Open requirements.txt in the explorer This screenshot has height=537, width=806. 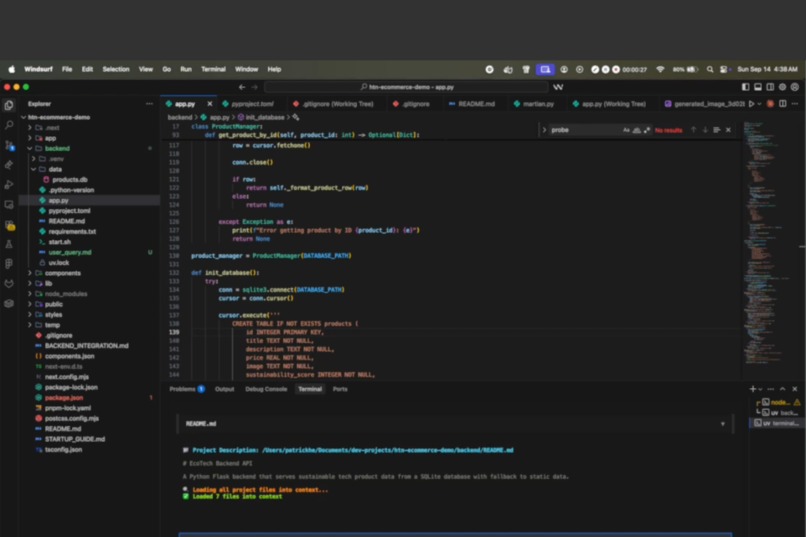pyautogui.click(x=72, y=232)
